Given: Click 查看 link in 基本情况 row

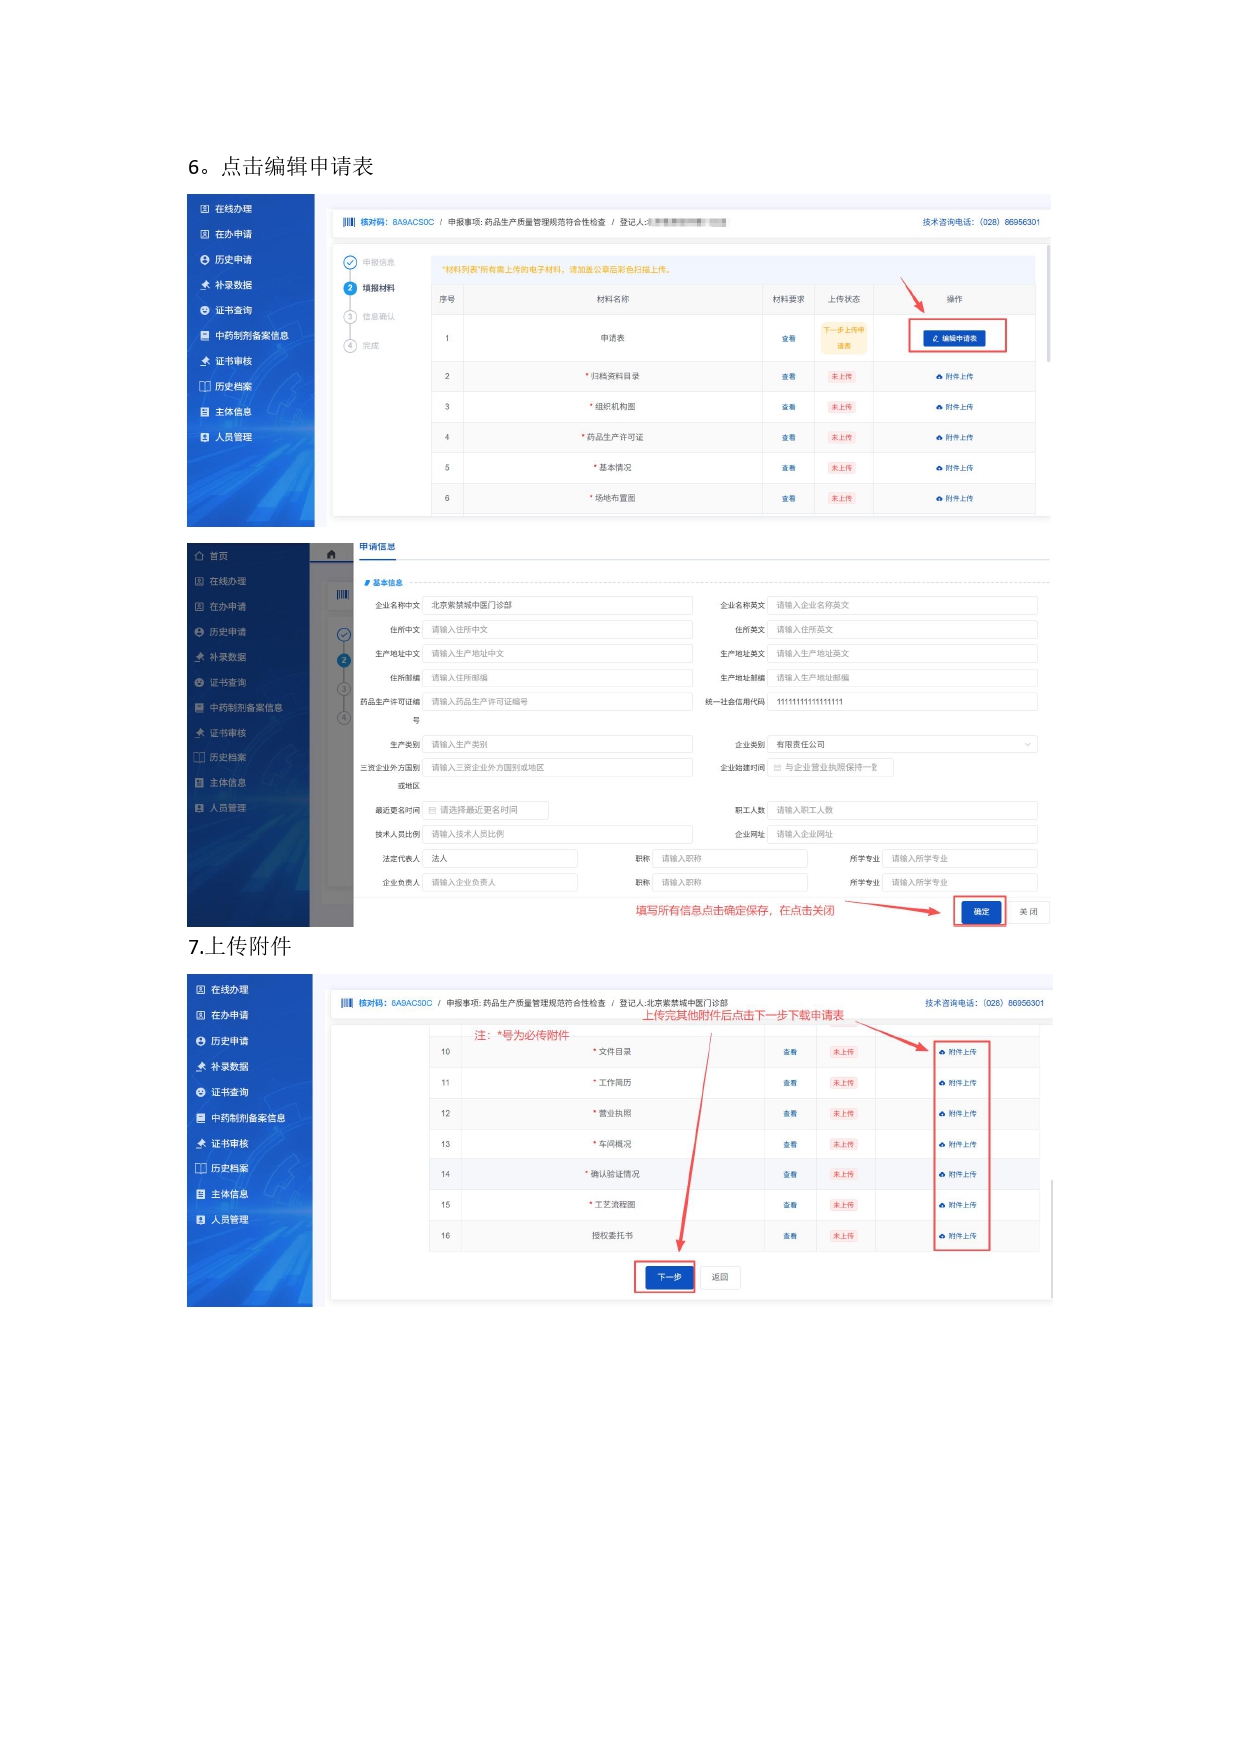Looking at the screenshot, I should click(x=789, y=468).
